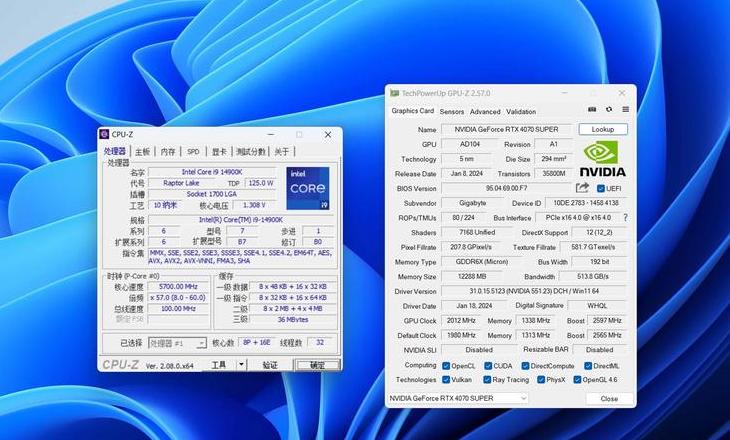Click the 工具 button in CPU-Z
The height and width of the screenshot is (440, 730).
tap(219, 365)
